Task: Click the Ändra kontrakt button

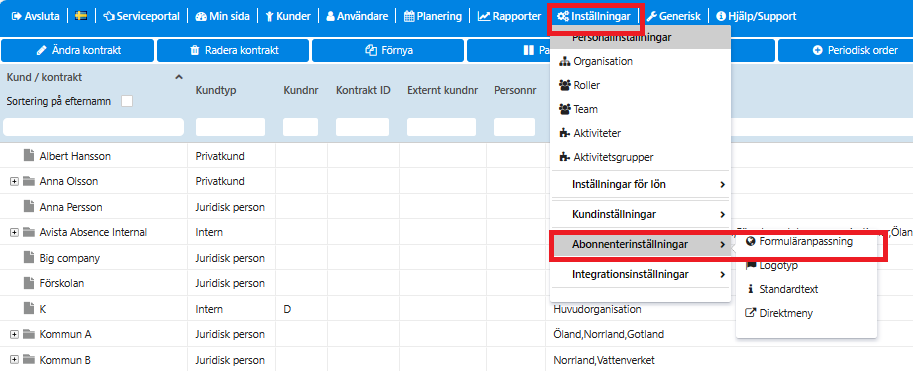Action: (77, 51)
